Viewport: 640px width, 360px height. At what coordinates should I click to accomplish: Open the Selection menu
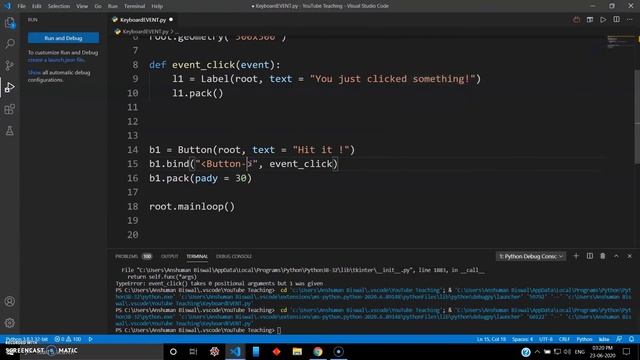[59, 6]
